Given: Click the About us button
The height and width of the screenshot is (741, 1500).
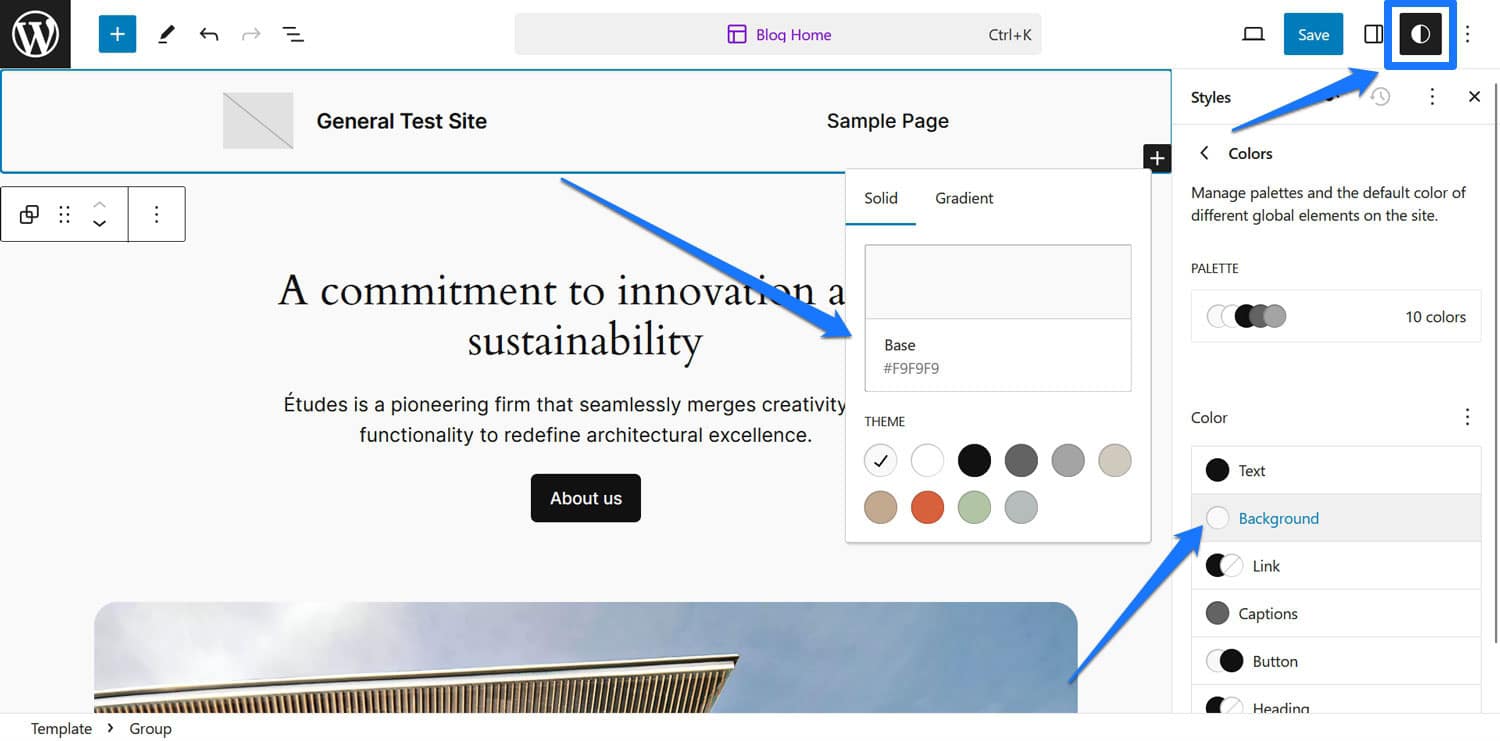Looking at the screenshot, I should (x=586, y=498).
